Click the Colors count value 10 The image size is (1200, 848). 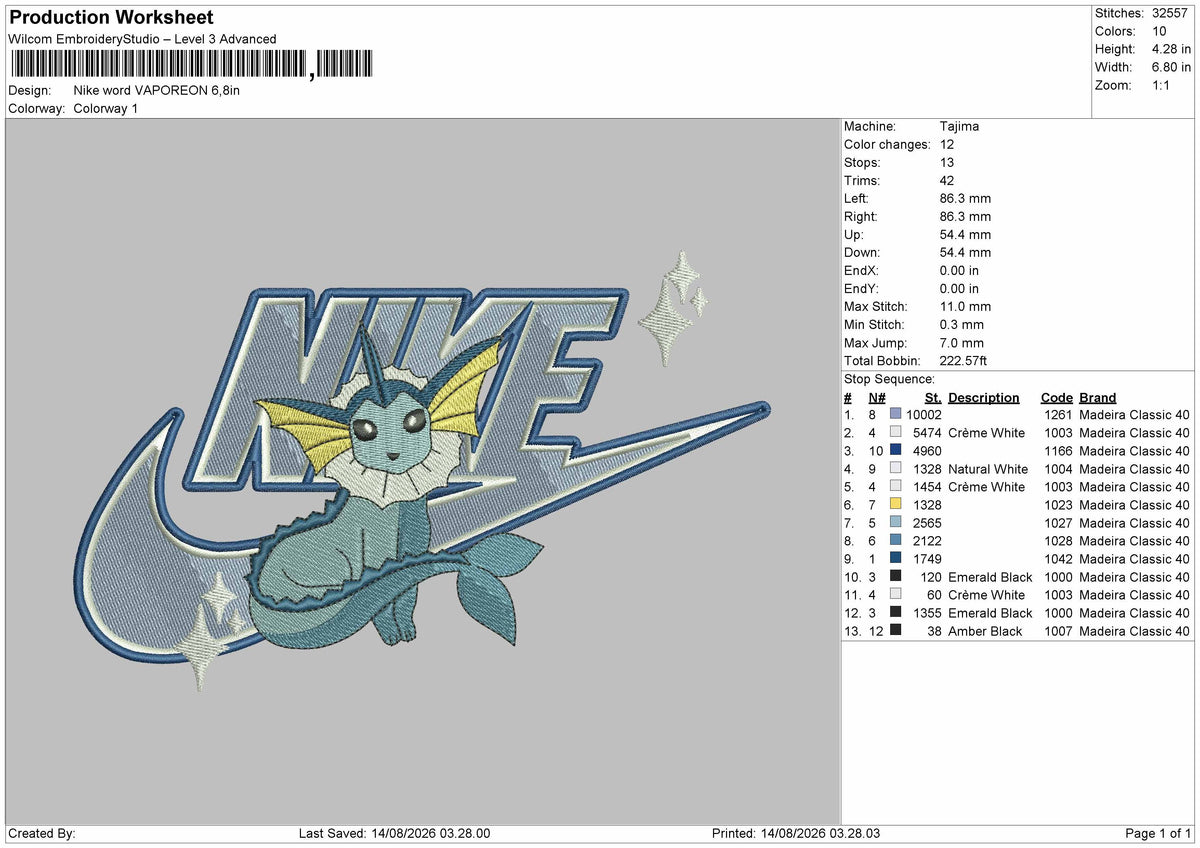(1157, 31)
